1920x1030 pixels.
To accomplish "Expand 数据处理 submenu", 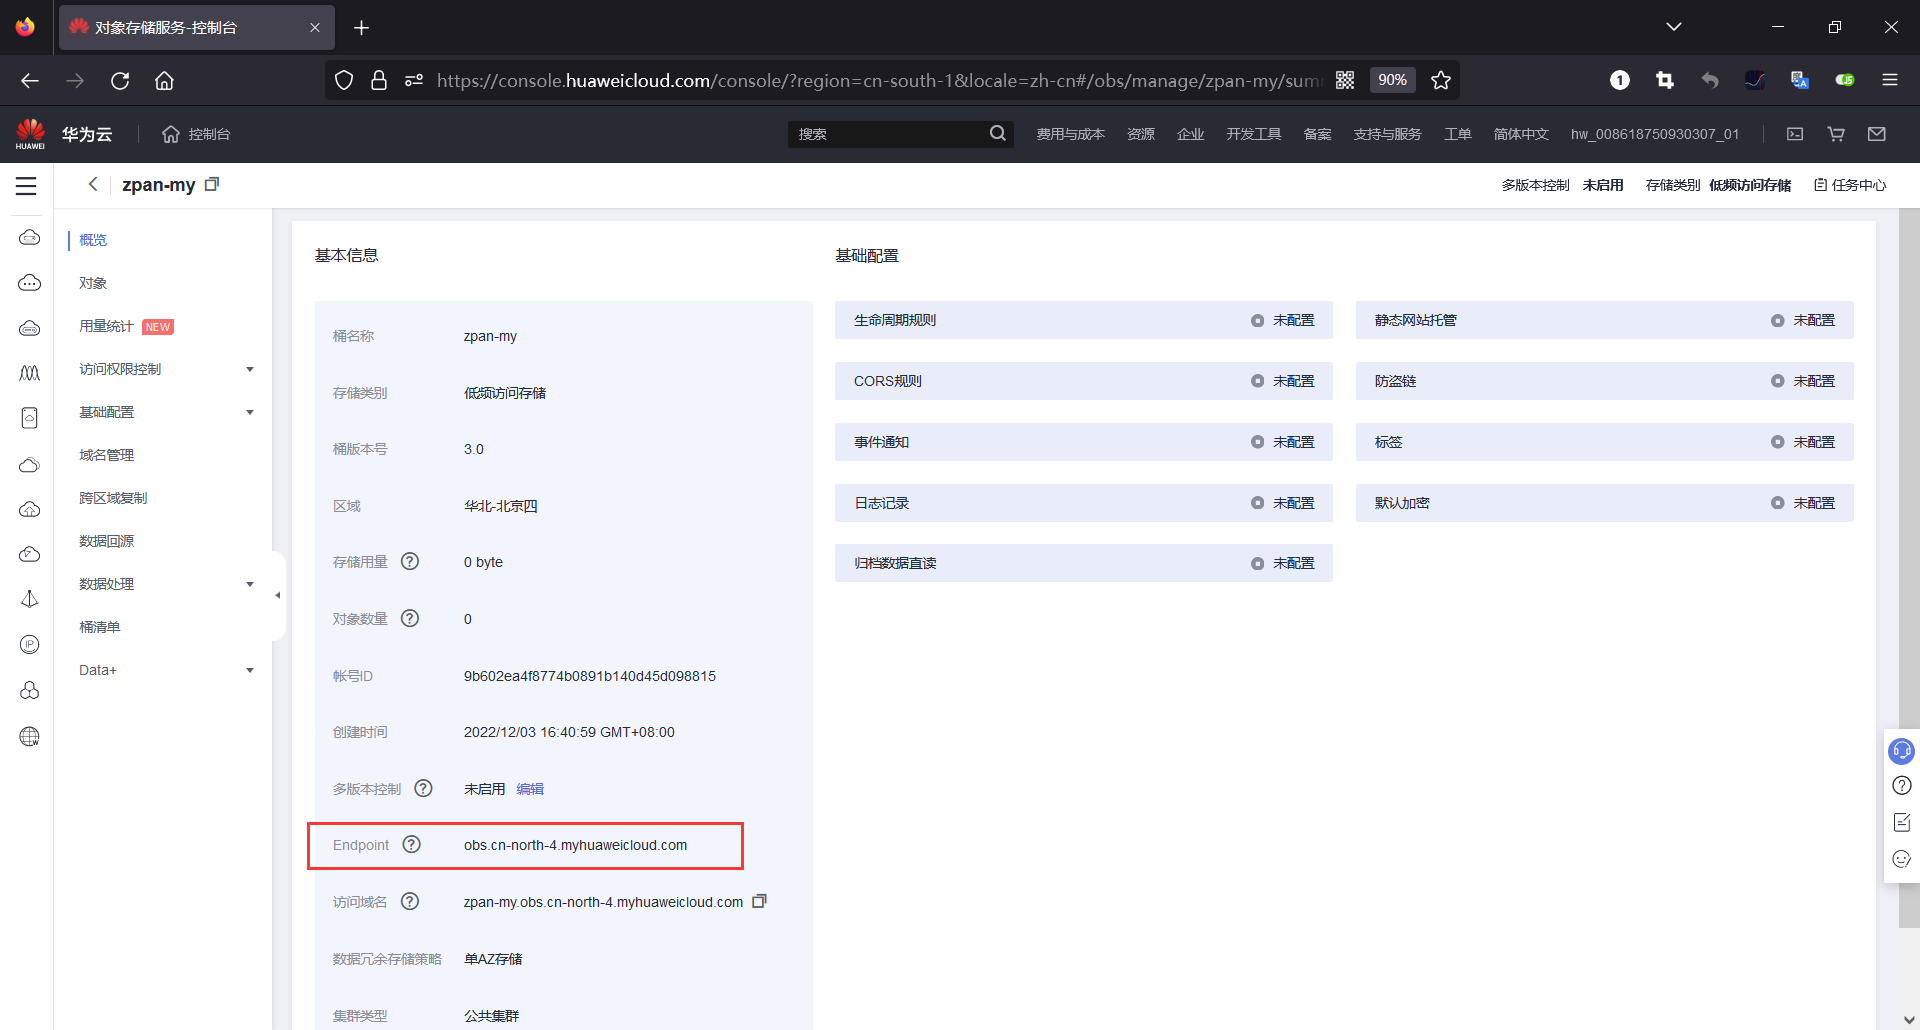I will 250,585.
